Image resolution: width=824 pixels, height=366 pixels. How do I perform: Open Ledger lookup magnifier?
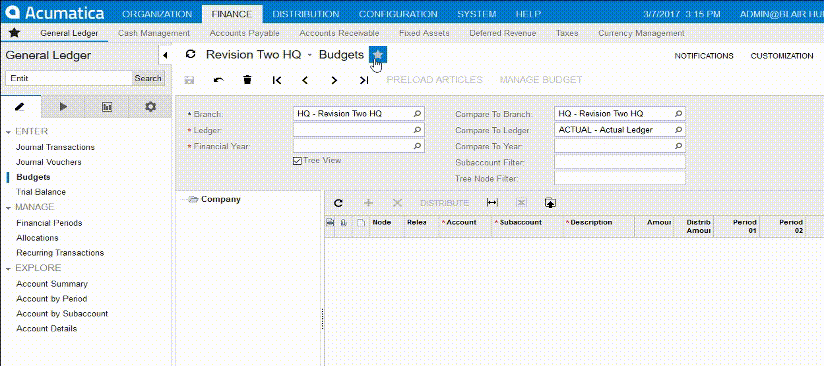coord(417,129)
